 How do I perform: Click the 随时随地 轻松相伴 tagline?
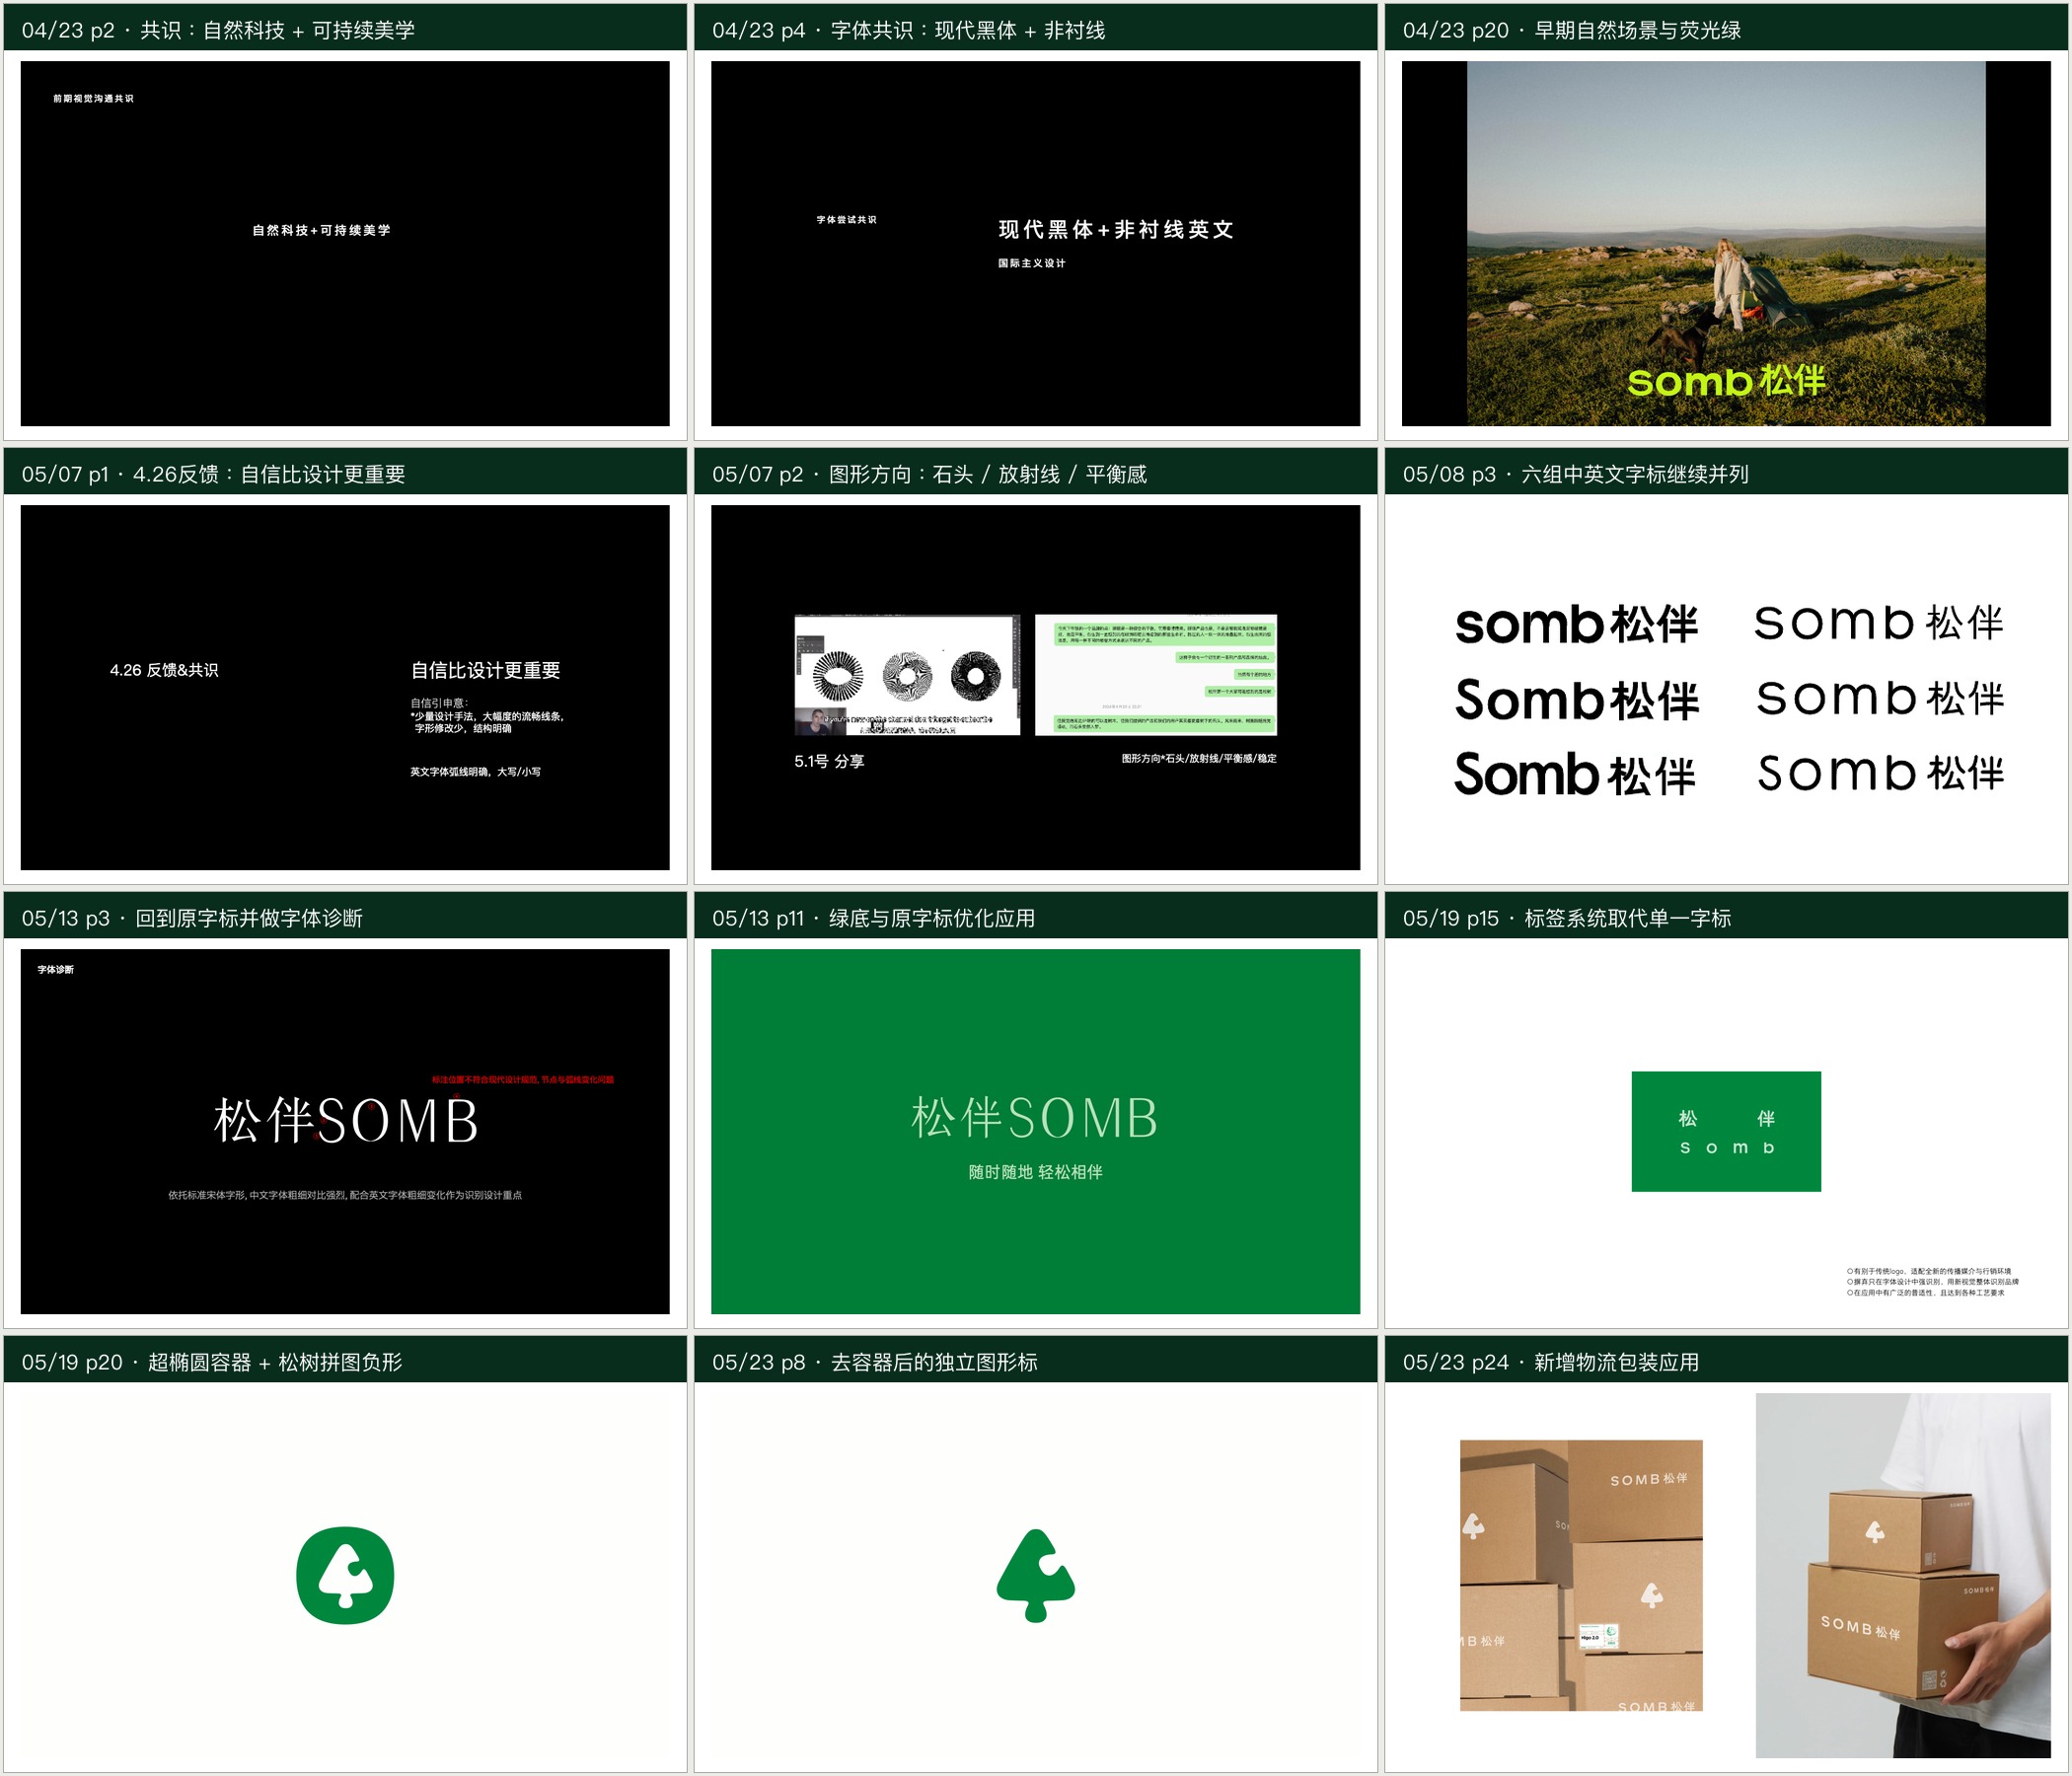pyautogui.click(x=1036, y=1172)
